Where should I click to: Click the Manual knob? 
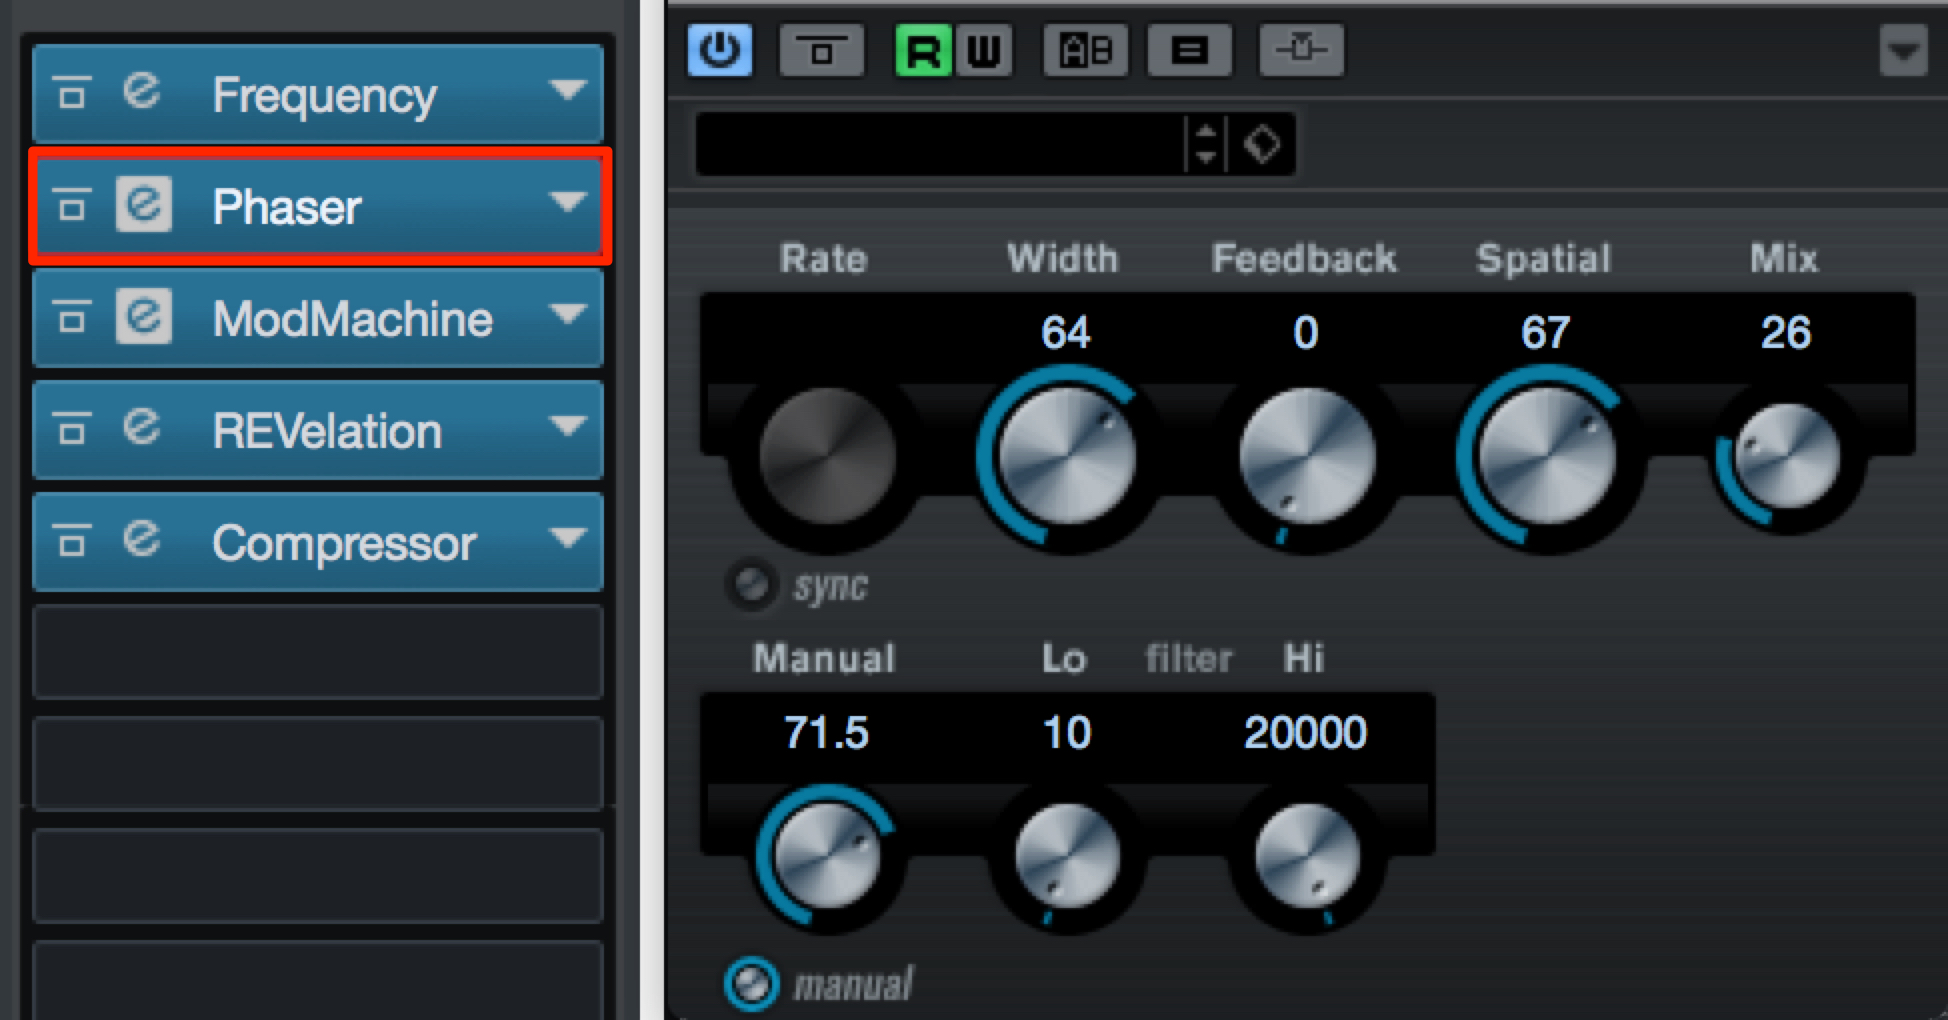(x=827, y=857)
